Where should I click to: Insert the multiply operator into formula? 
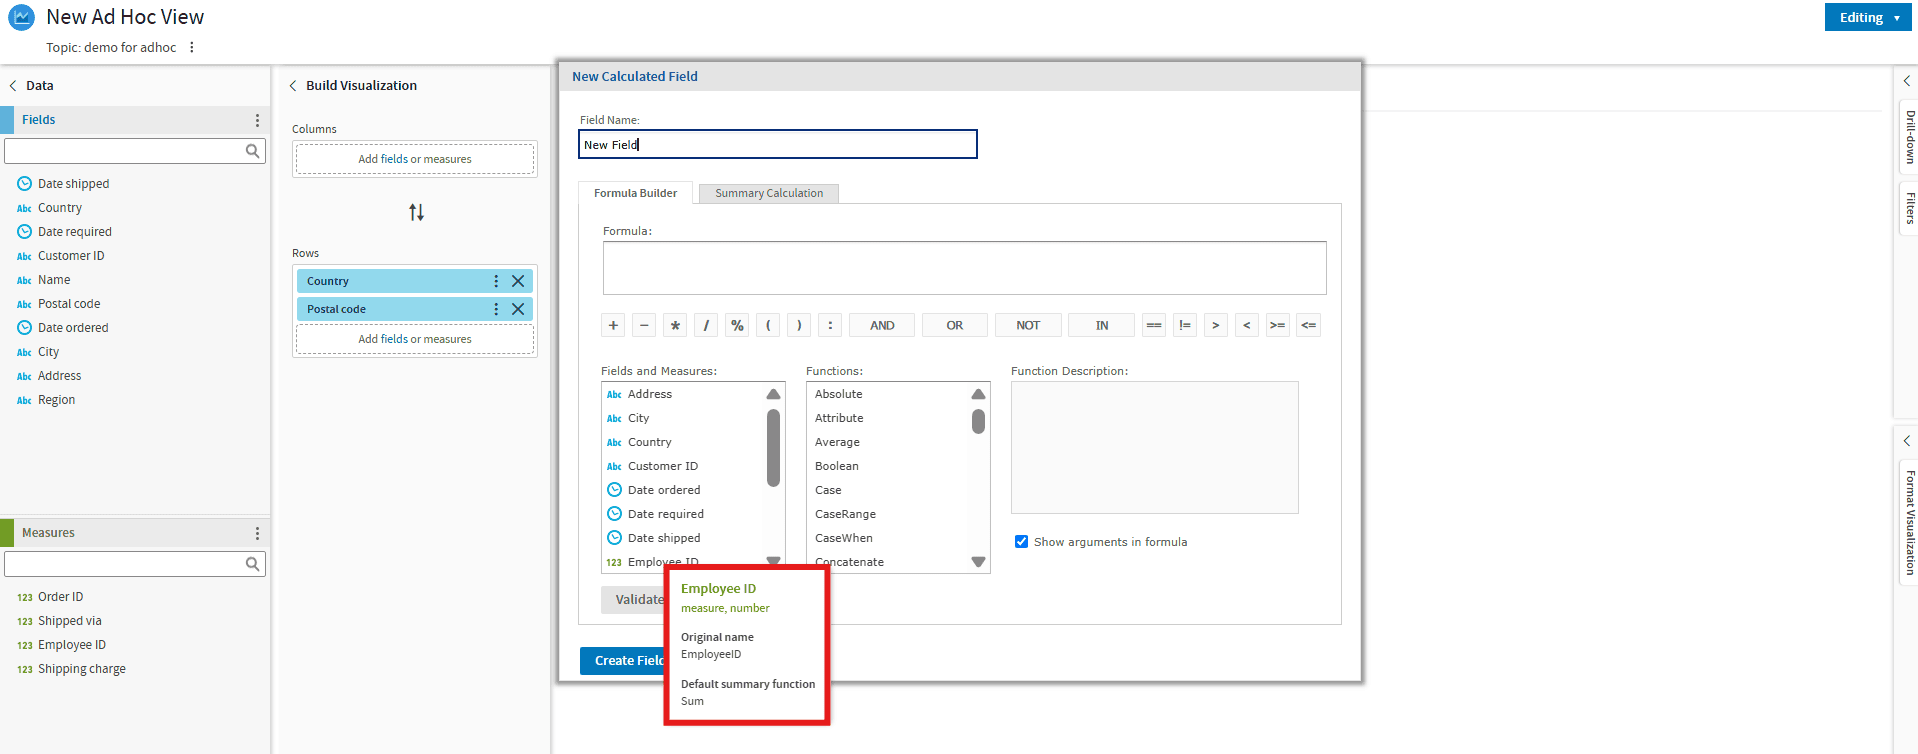pos(675,325)
